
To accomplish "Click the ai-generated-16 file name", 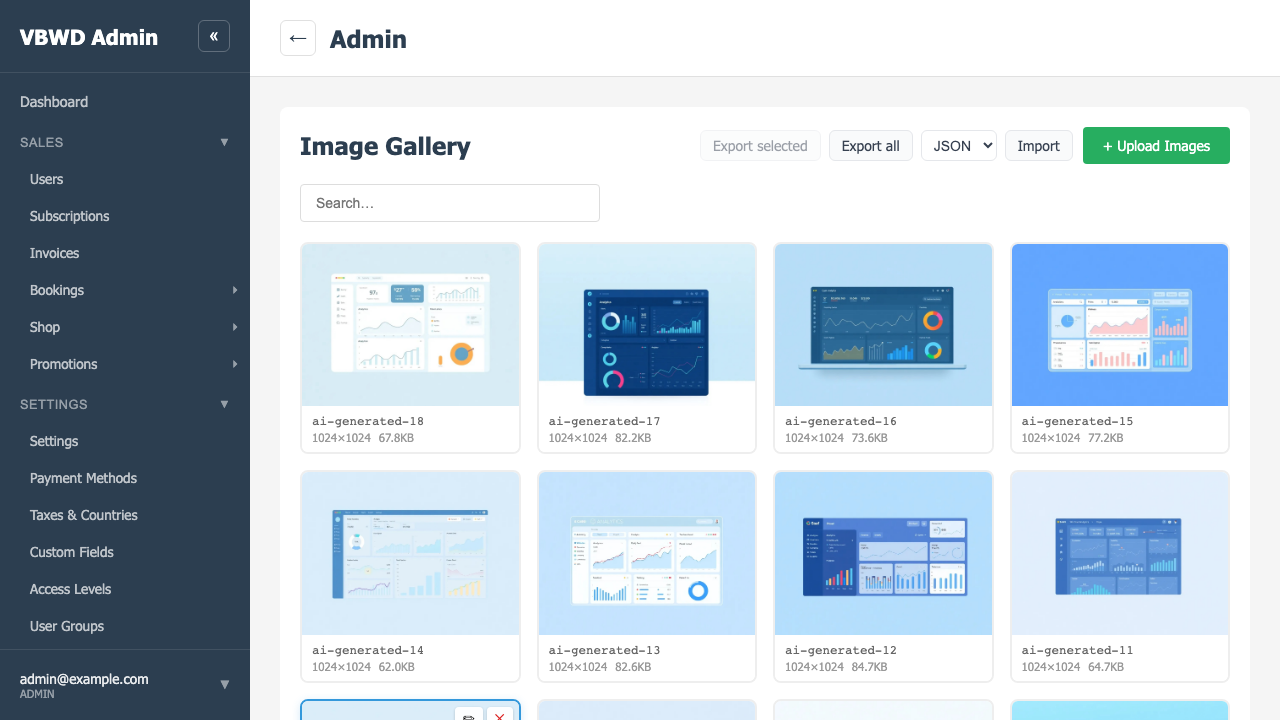I will point(841,421).
